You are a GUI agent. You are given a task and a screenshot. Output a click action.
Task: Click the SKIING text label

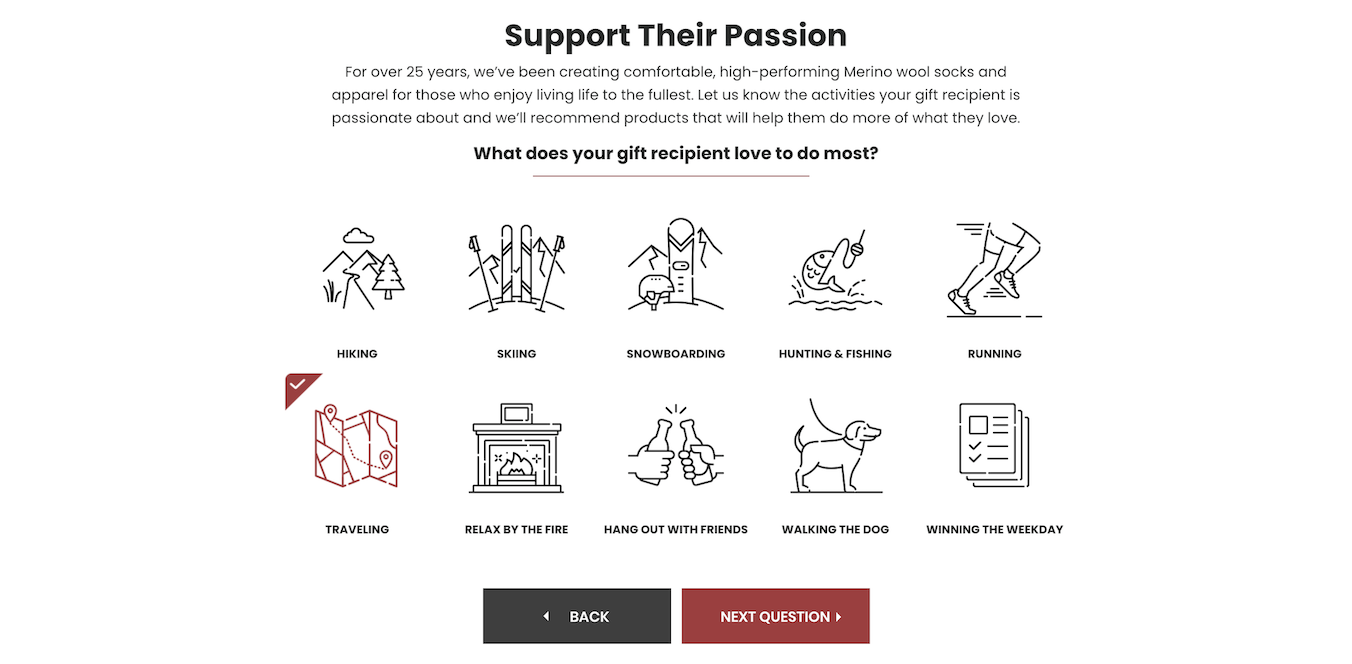click(x=516, y=354)
